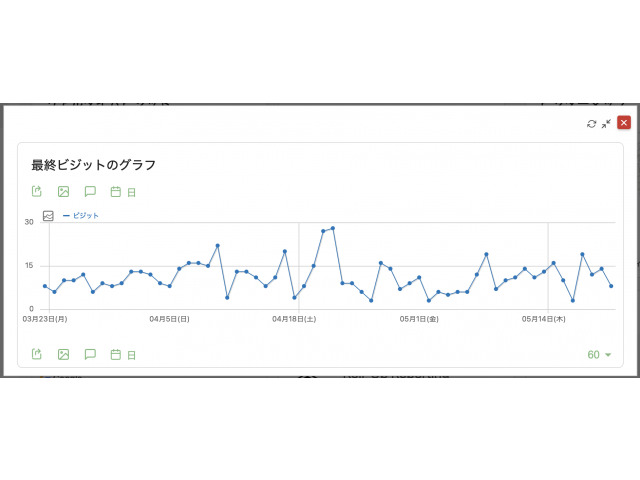Screen dimensions: 640x480
Task: Click the top export dataset icon
Action: [x=37, y=191]
